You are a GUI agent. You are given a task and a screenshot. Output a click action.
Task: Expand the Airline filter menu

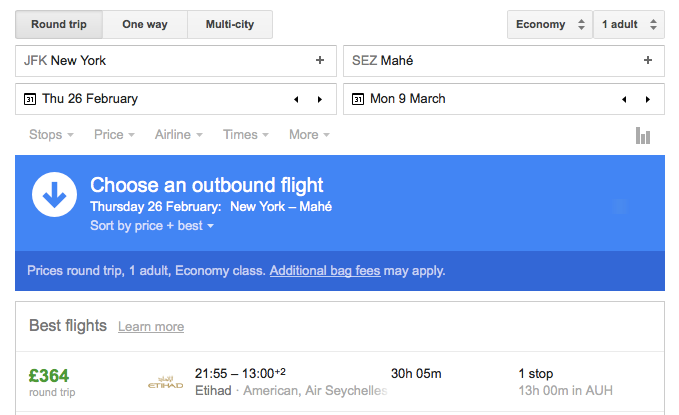(x=179, y=135)
